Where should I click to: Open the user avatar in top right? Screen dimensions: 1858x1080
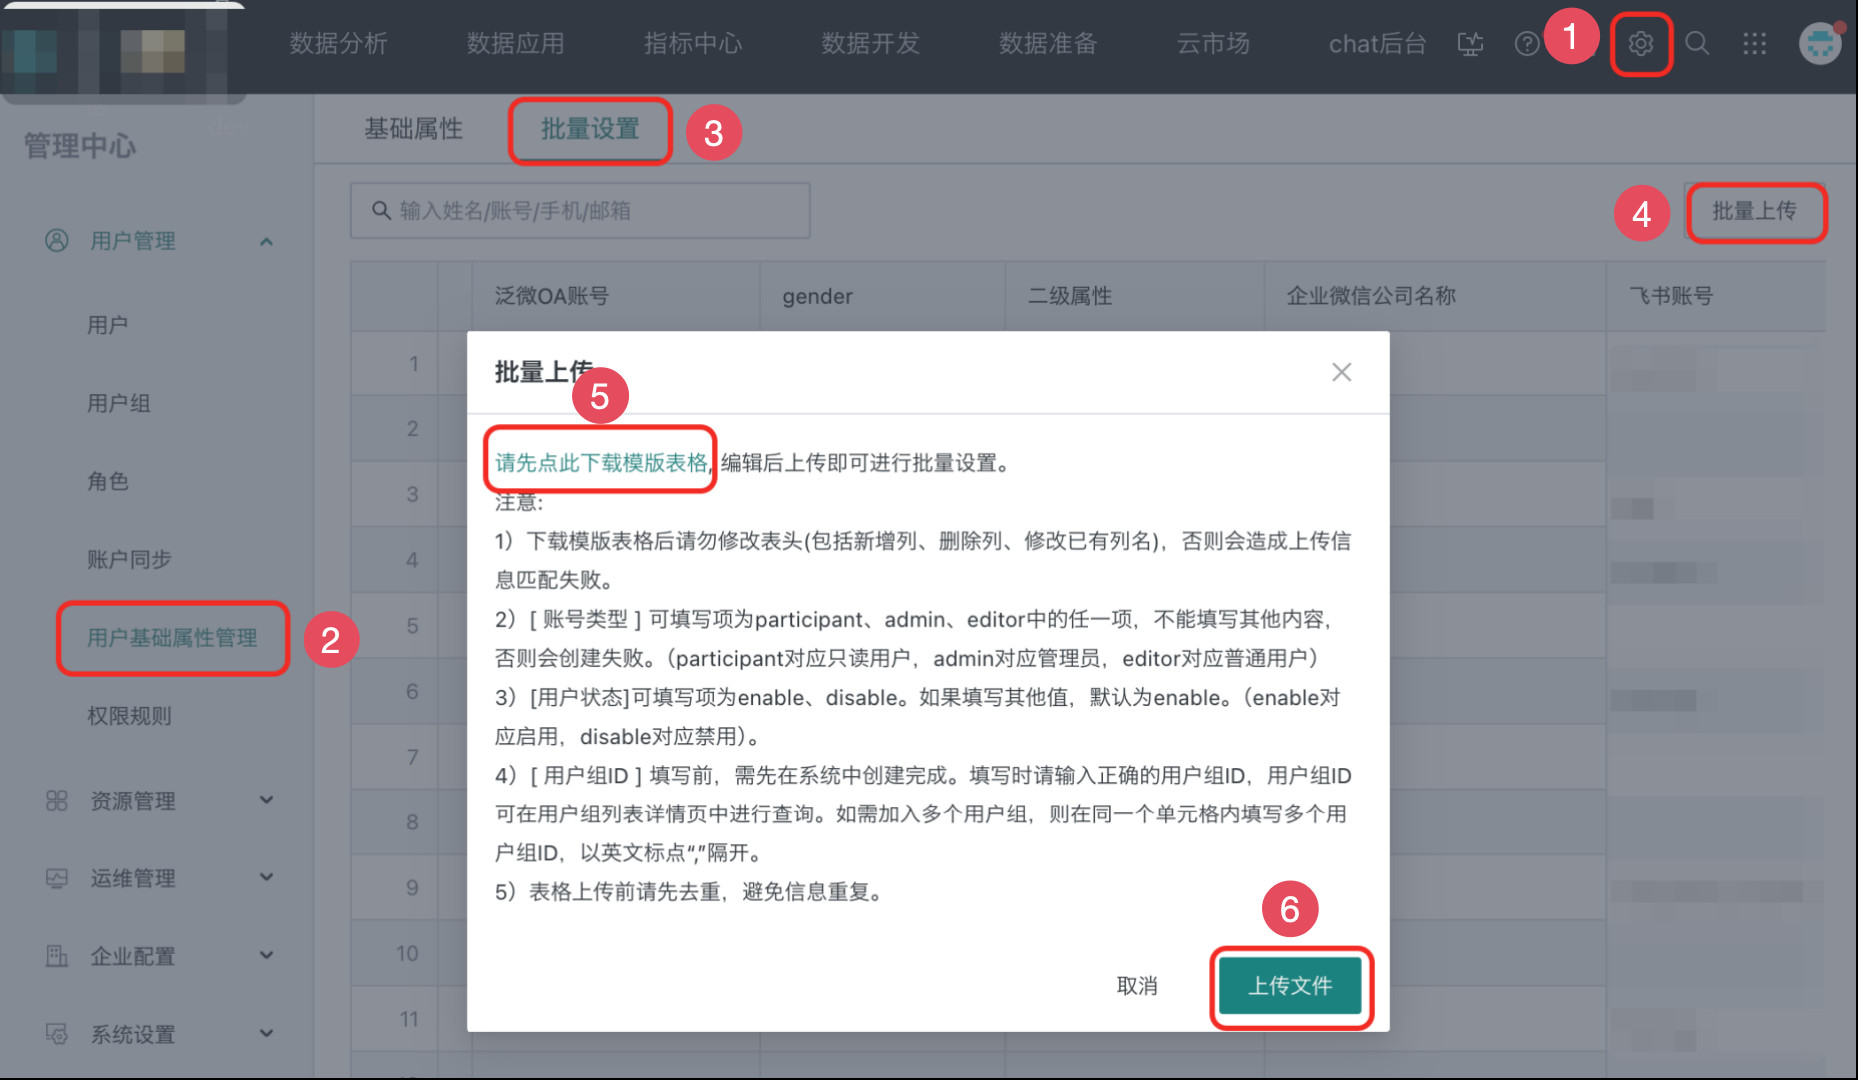coord(1819,44)
